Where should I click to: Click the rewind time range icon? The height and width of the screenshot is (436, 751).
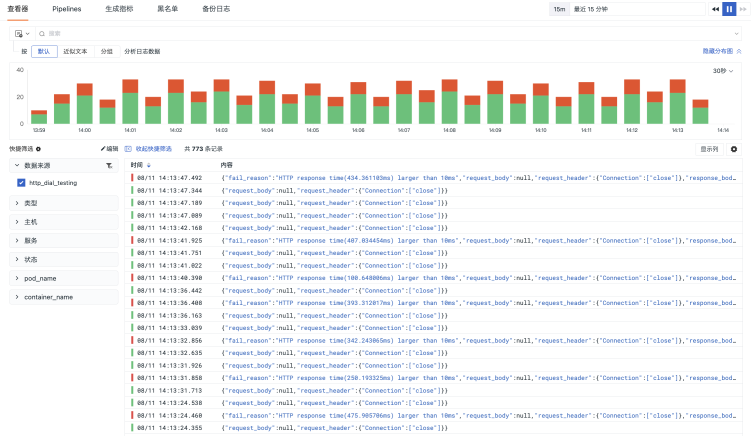coord(715,9)
